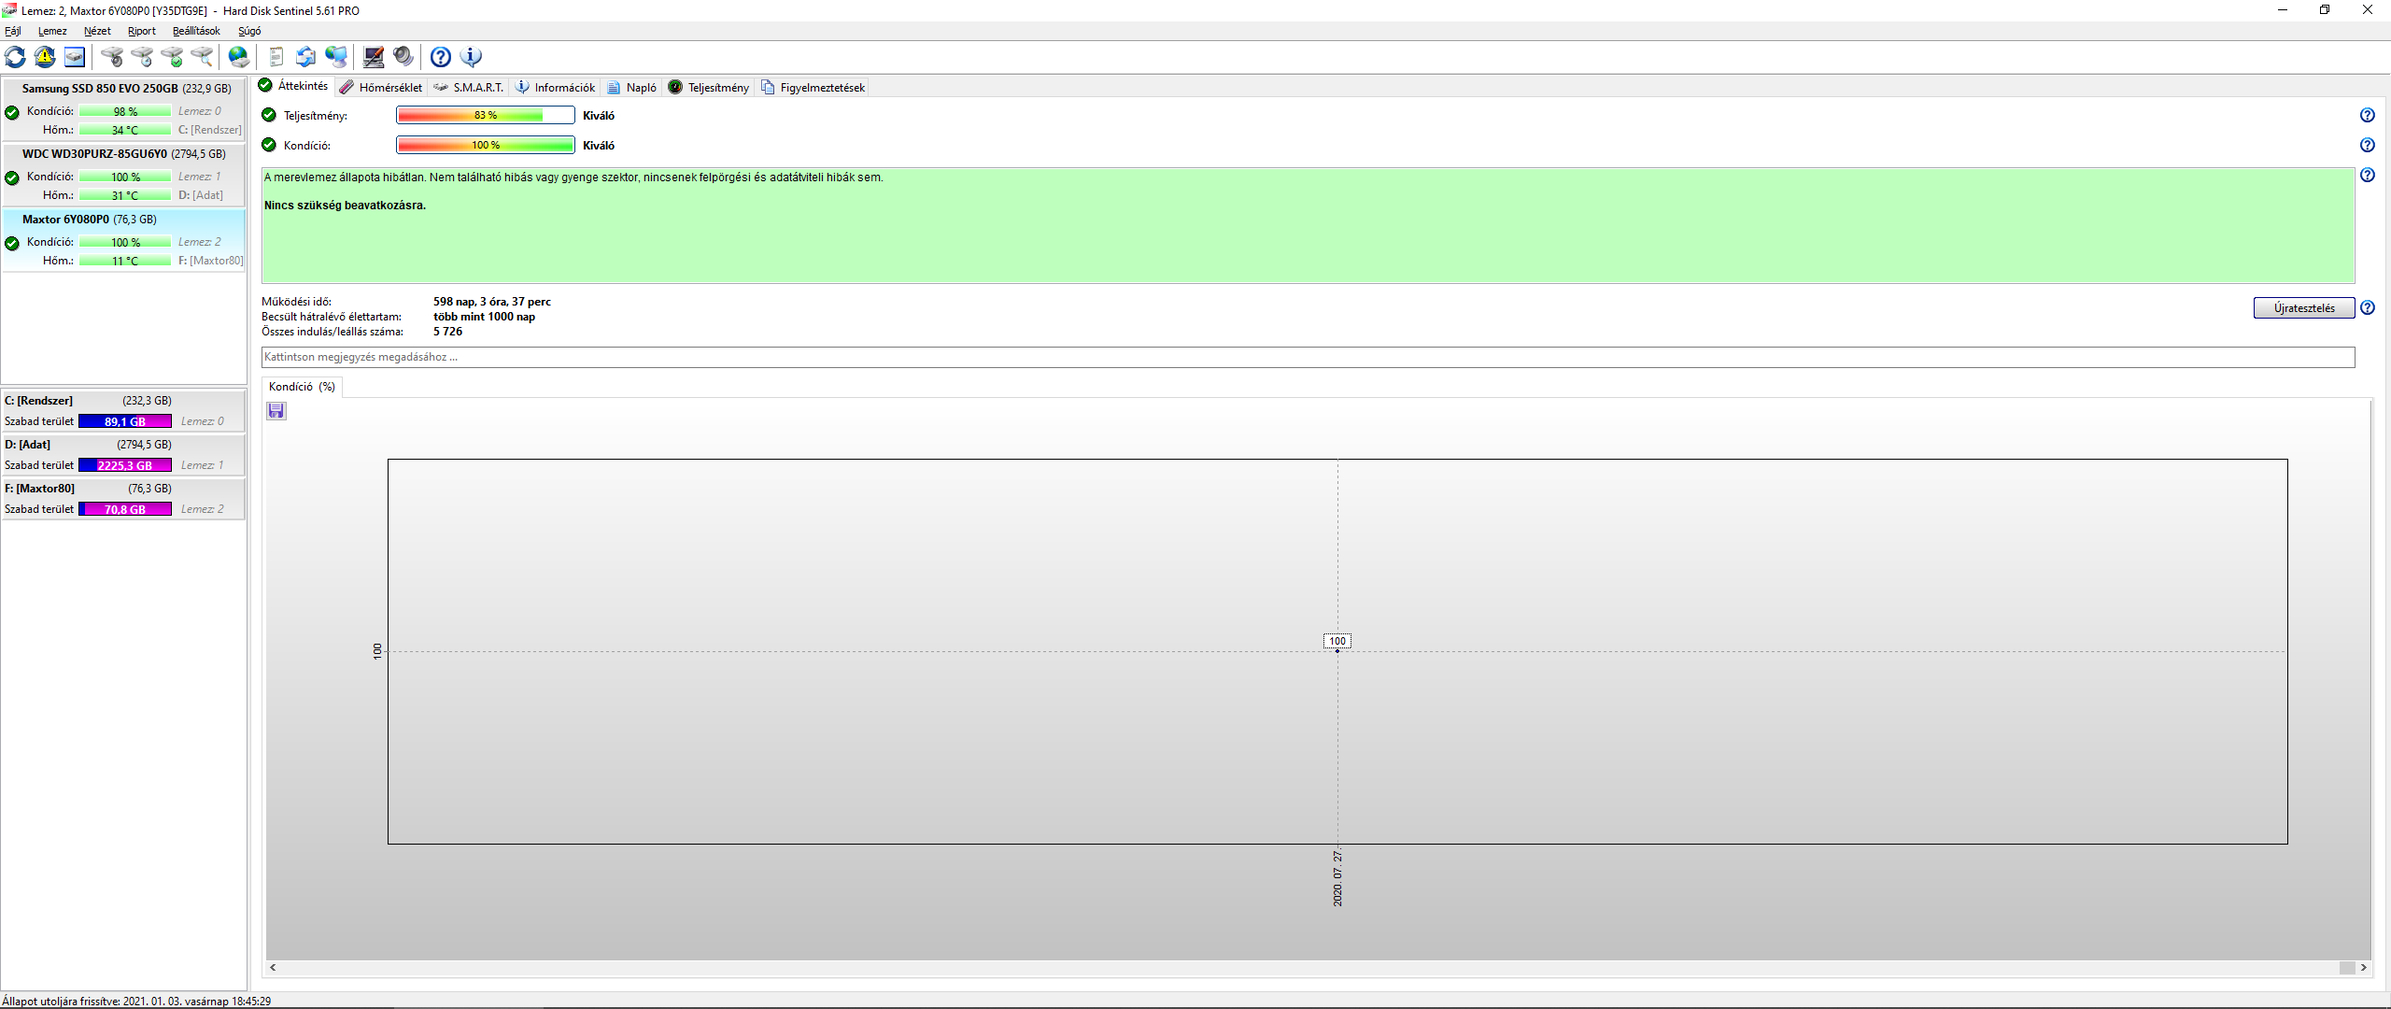Switch to the S.M.A.R.T. tab
The height and width of the screenshot is (1009, 2391).
(469, 88)
